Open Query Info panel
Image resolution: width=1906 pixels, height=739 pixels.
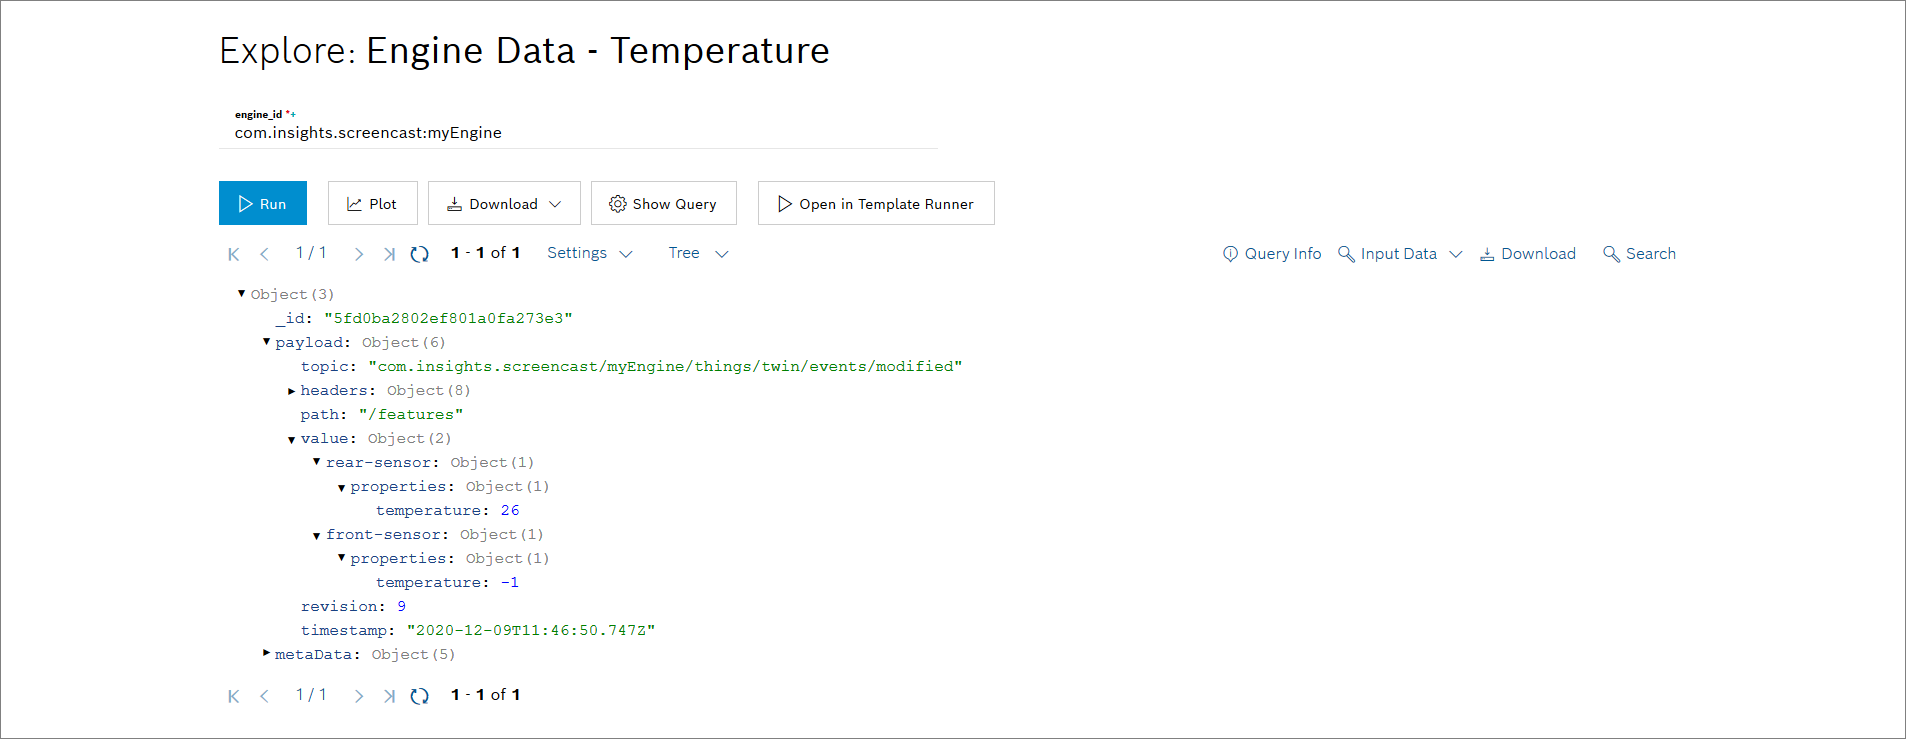tap(1272, 254)
